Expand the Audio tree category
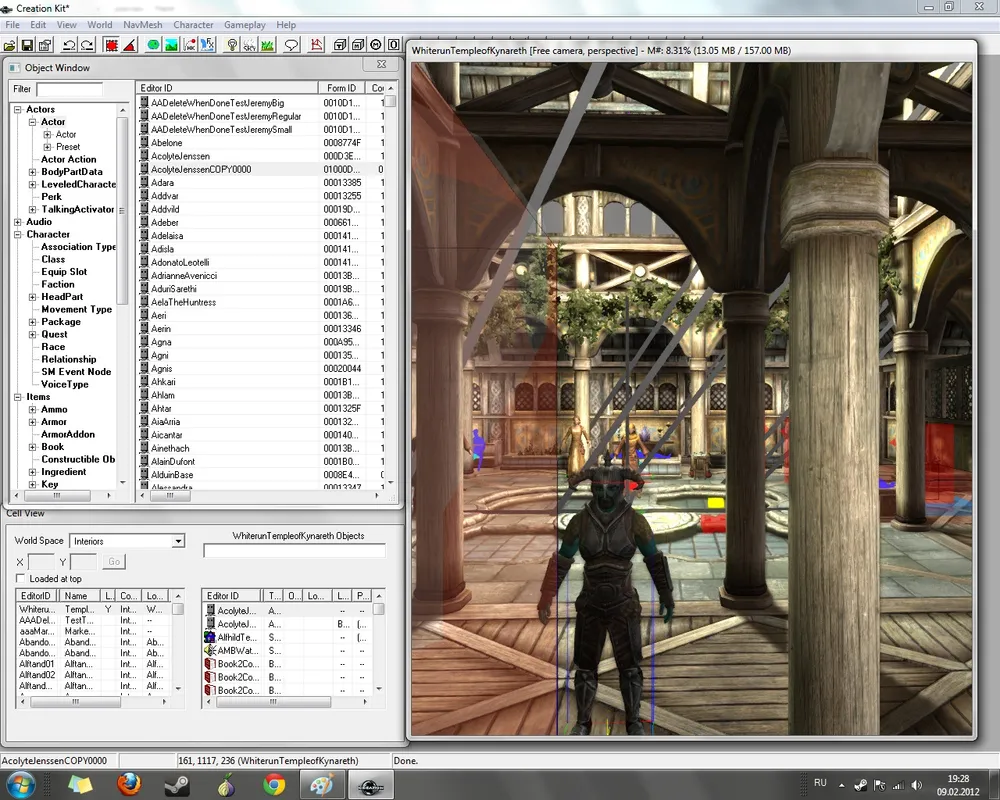 (x=18, y=222)
